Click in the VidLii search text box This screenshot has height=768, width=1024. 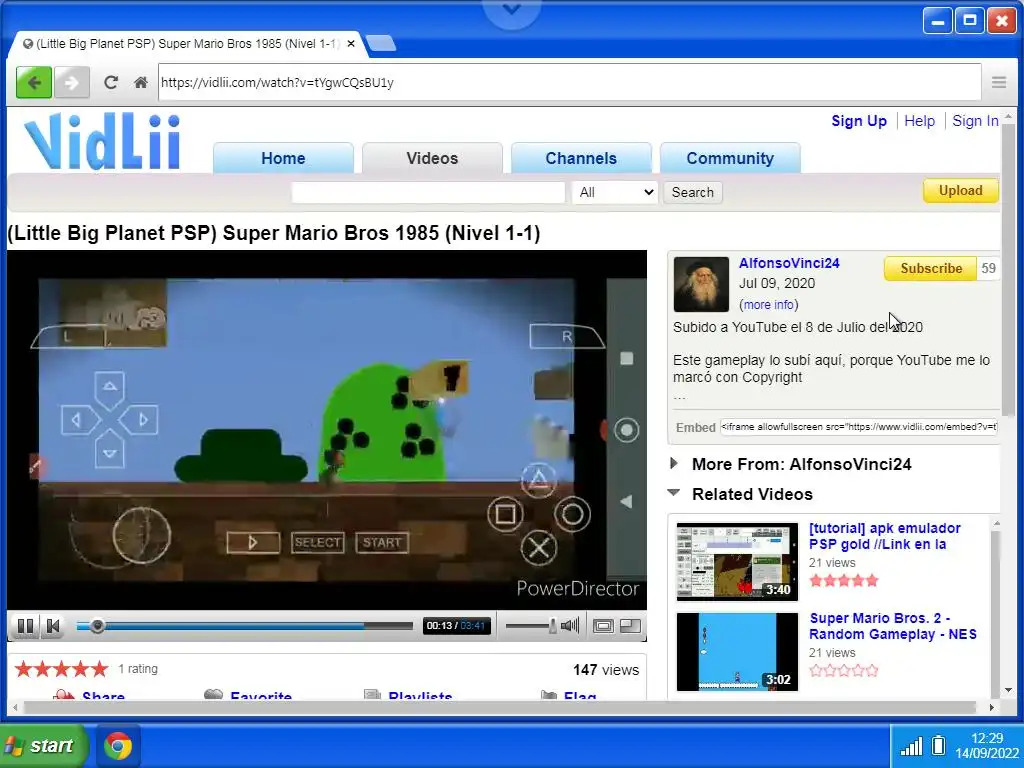click(x=428, y=192)
